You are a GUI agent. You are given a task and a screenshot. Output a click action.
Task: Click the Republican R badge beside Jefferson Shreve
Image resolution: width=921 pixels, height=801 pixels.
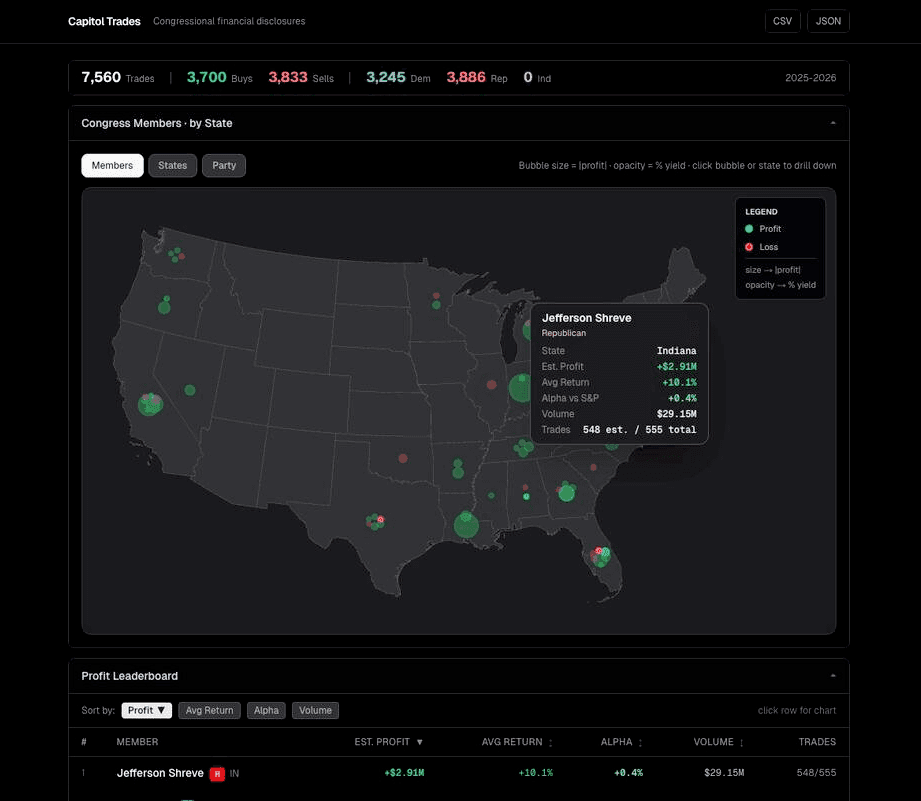[218, 773]
